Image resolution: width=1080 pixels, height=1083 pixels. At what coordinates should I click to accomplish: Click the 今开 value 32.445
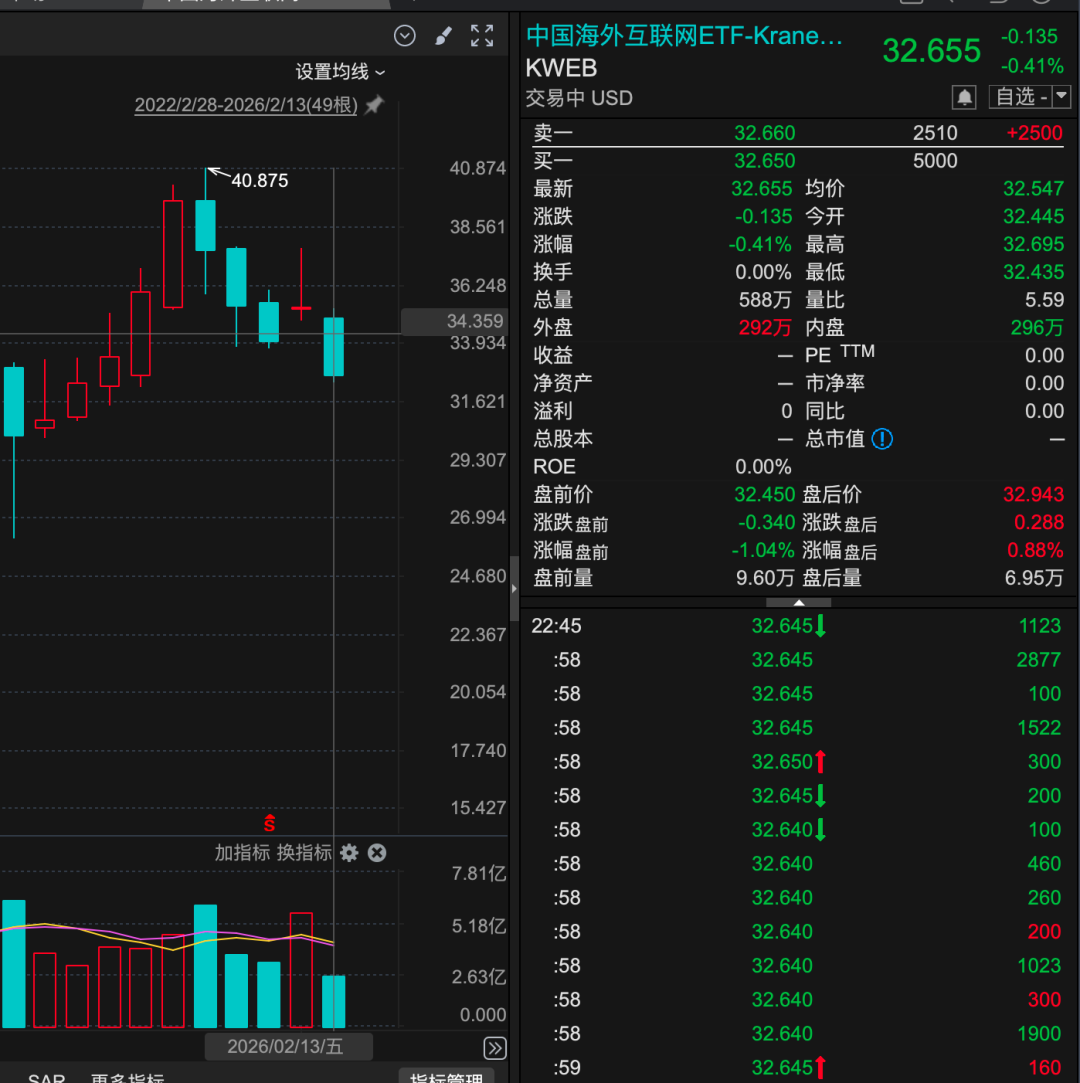pyautogui.click(x=1033, y=216)
